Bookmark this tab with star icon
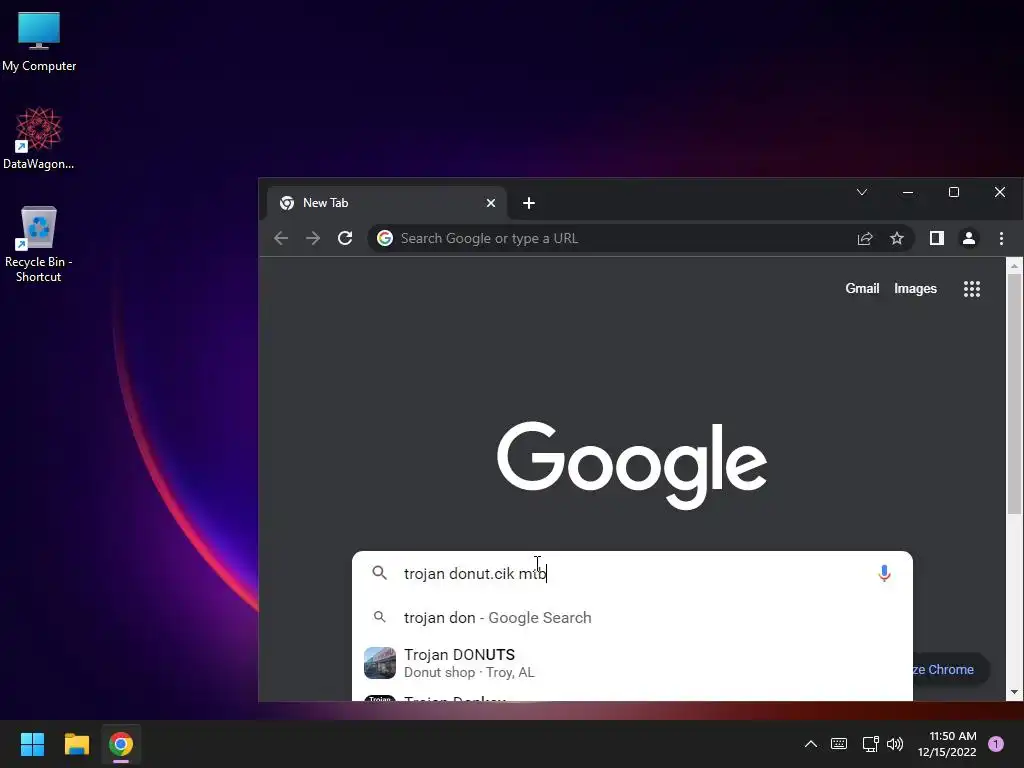 pos(897,238)
